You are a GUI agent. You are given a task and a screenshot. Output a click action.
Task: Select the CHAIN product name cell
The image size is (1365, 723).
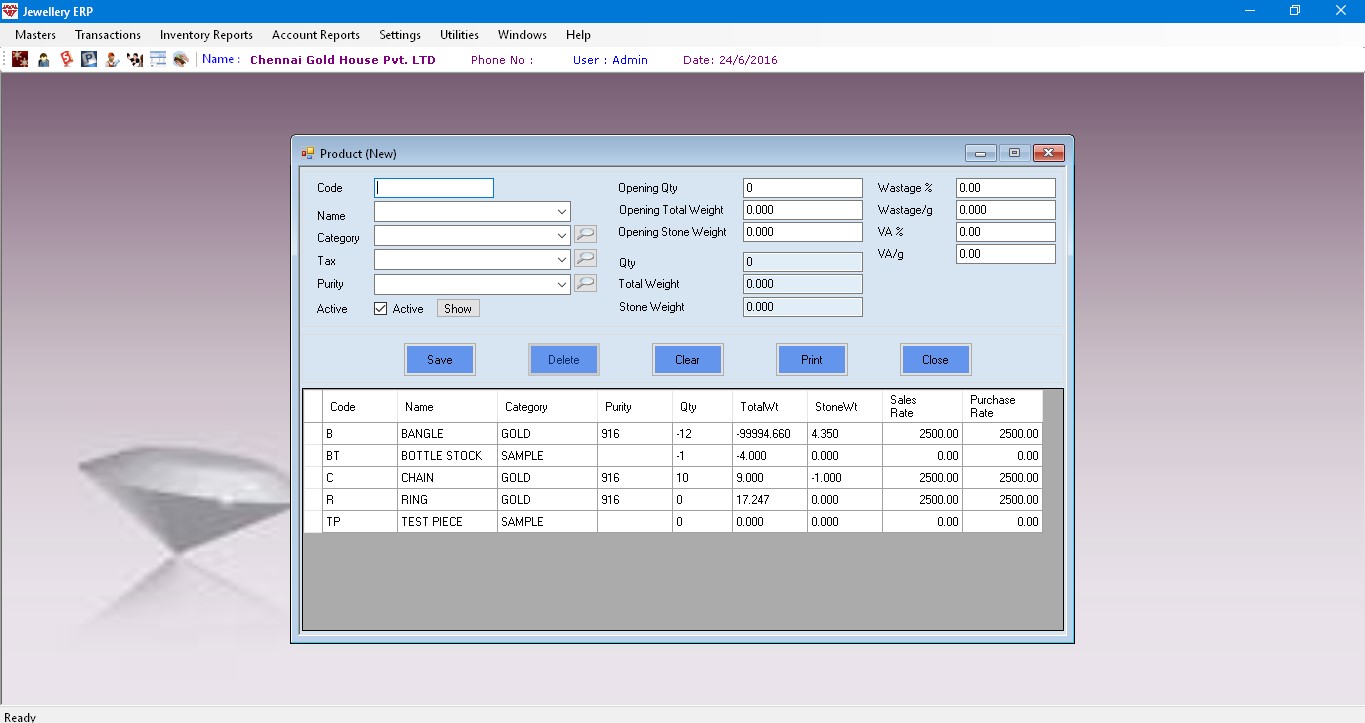pos(447,478)
